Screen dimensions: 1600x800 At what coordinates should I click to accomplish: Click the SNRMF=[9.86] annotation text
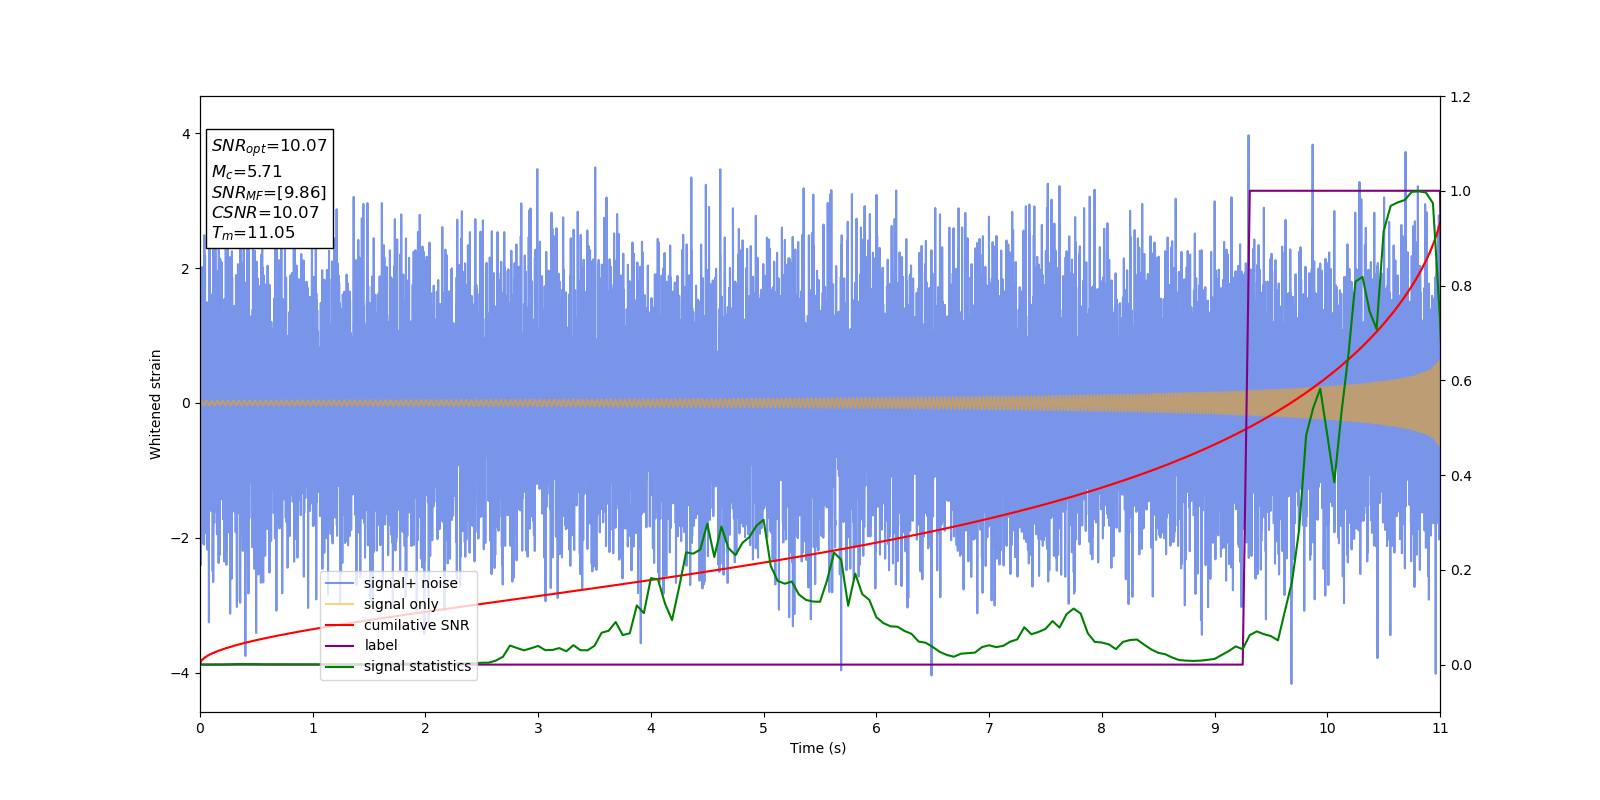269,193
